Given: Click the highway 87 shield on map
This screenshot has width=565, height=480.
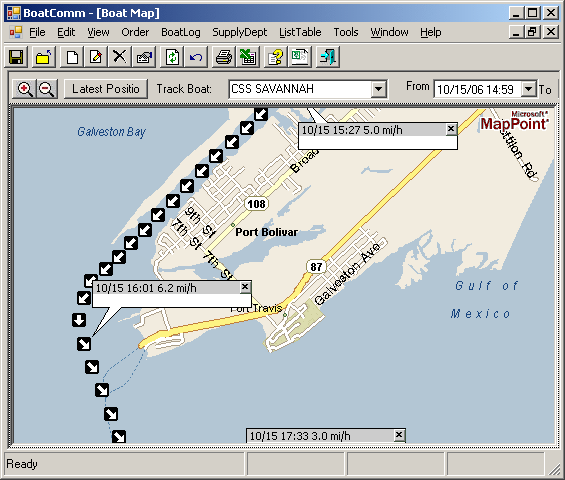Looking at the screenshot, I should point(316,267).
